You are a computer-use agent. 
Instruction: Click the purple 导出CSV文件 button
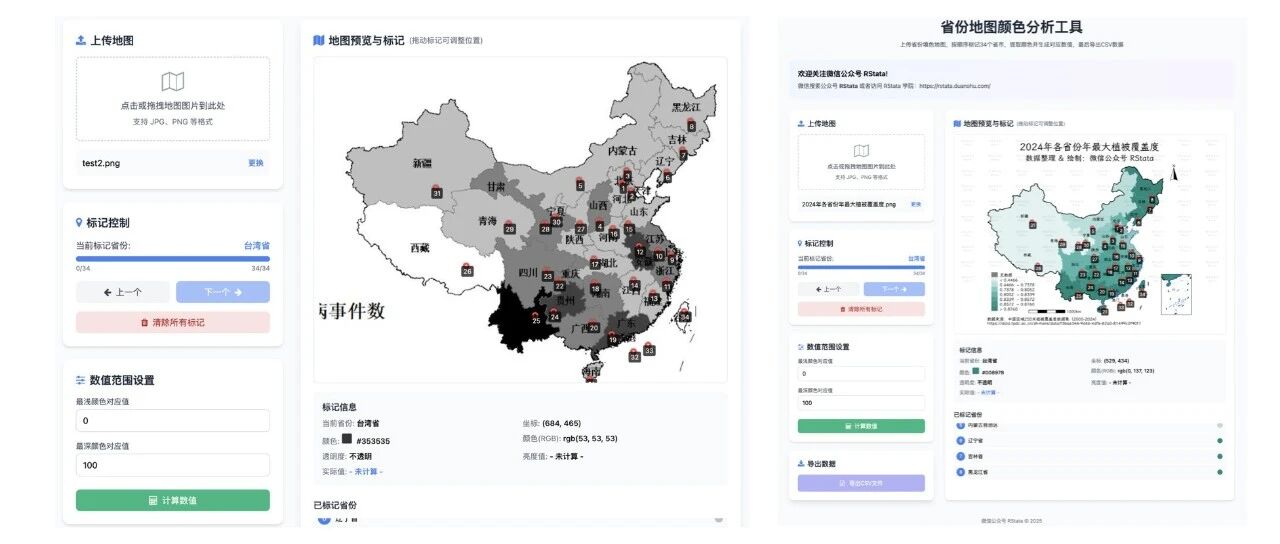[x=861, y=484]
